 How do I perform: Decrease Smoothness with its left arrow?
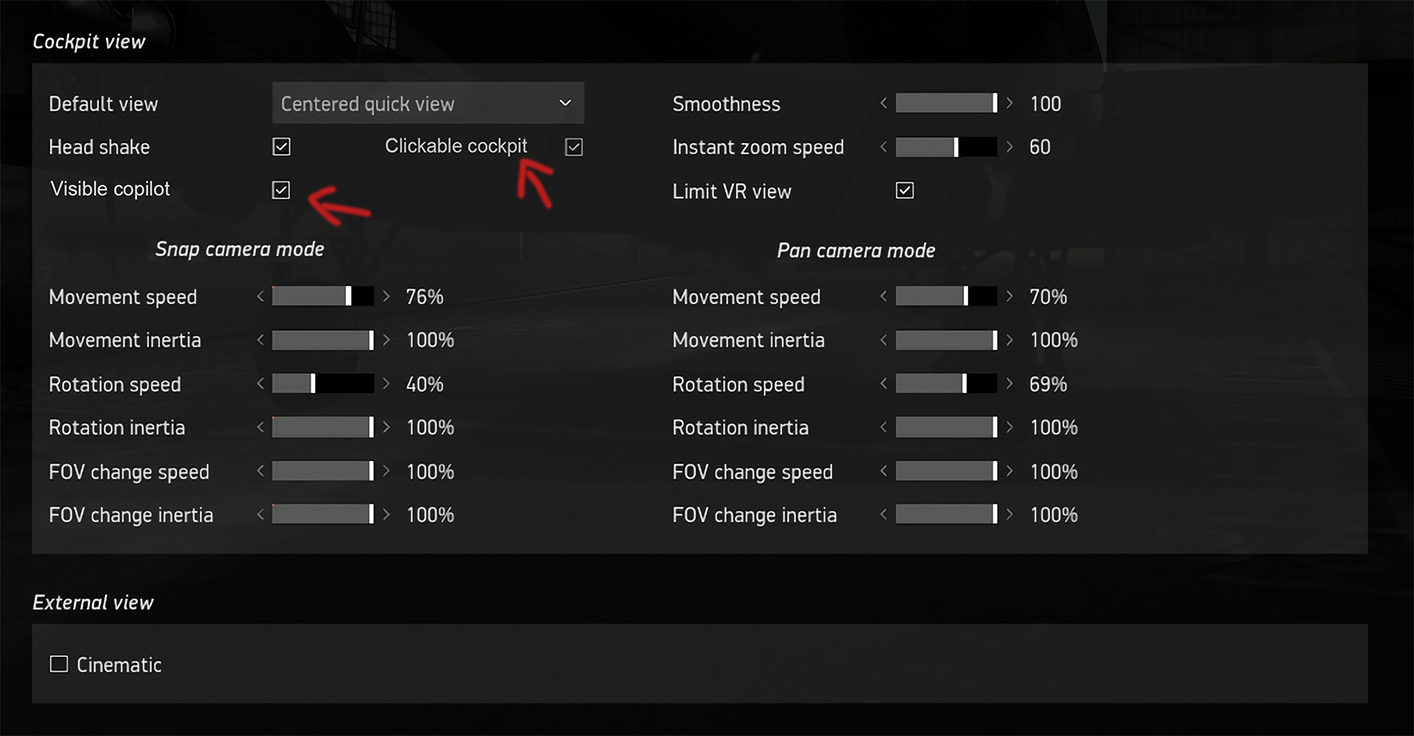tap(883, 103)
